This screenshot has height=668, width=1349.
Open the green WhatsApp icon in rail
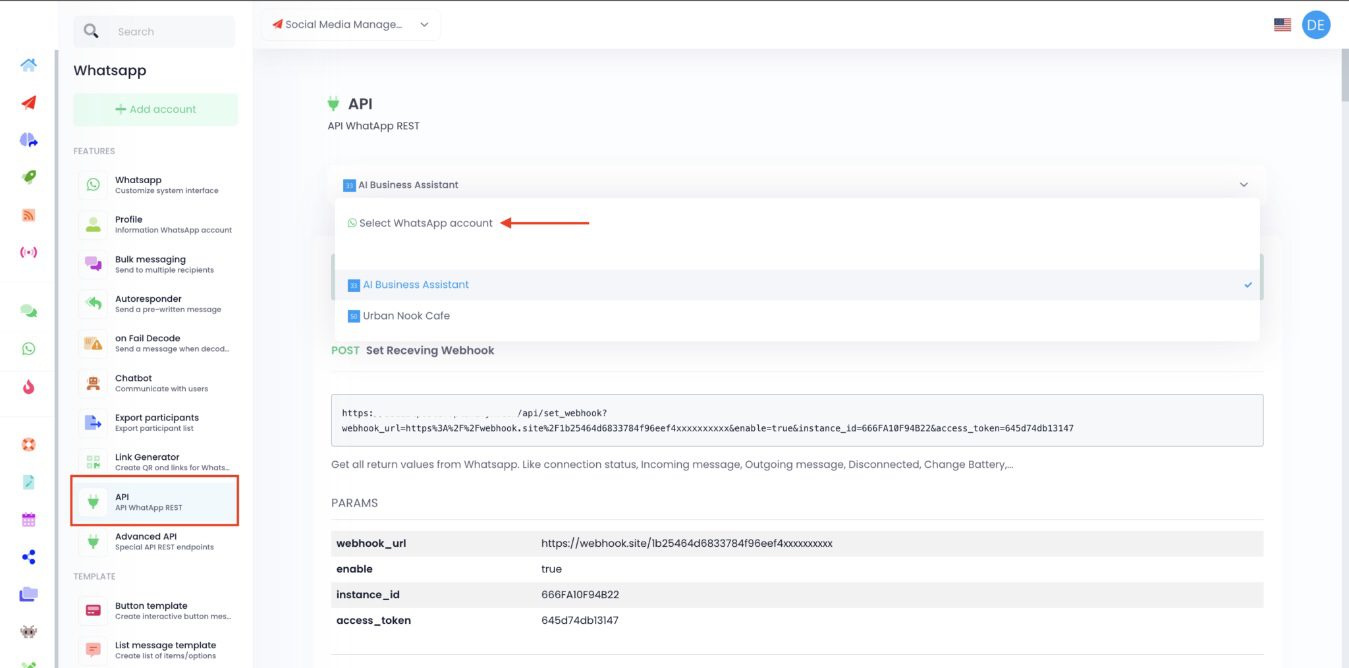28,349
